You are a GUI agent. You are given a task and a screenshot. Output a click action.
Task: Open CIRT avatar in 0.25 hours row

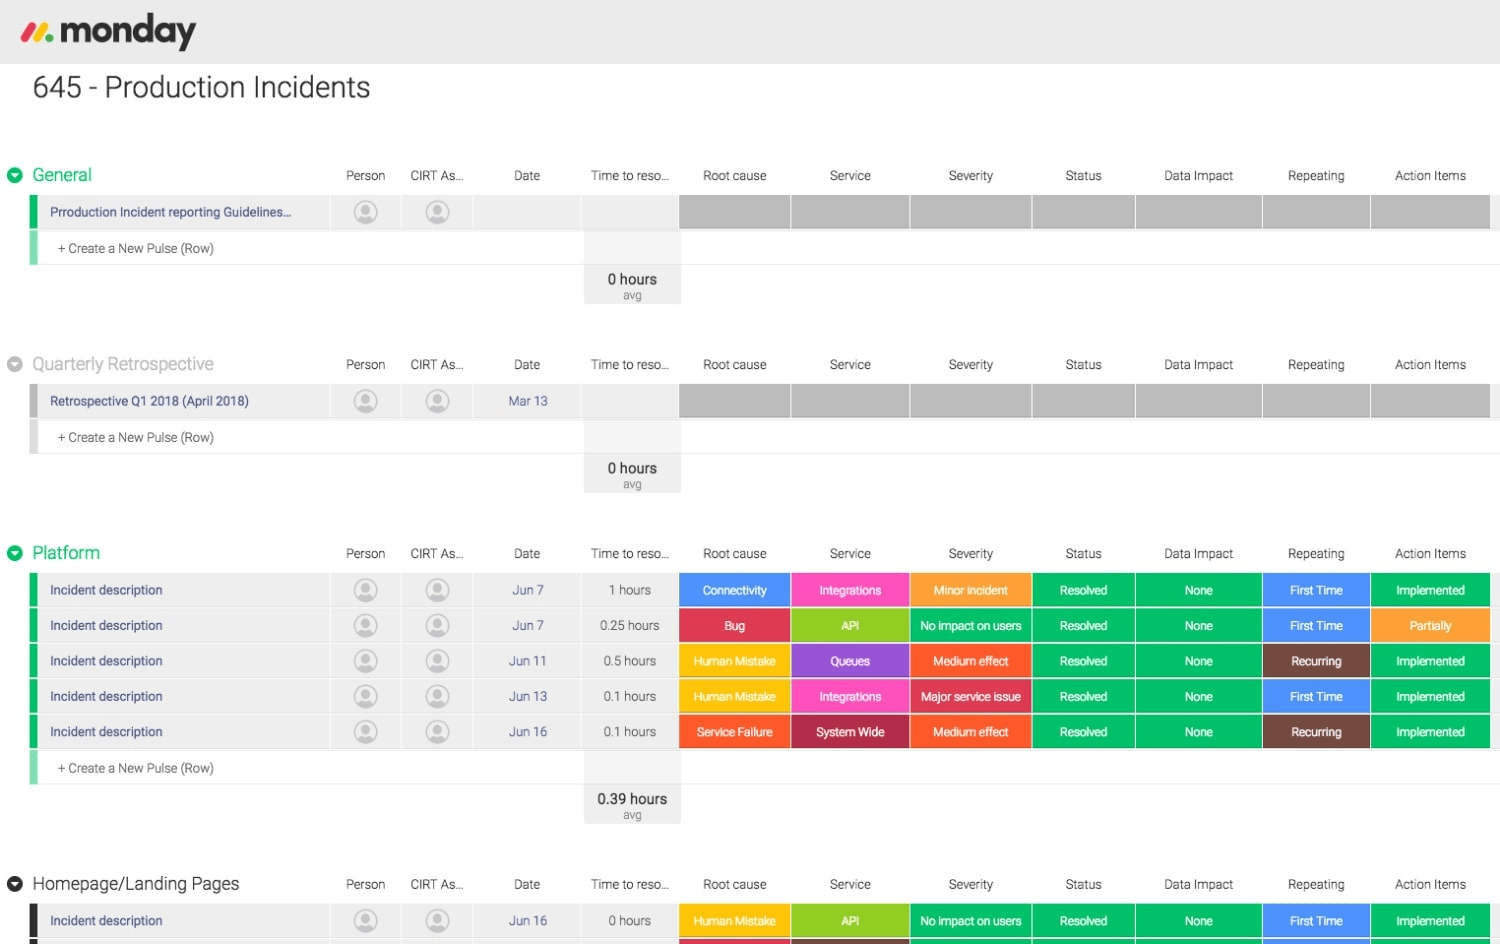pyautogui.click(x=437, y=626)
